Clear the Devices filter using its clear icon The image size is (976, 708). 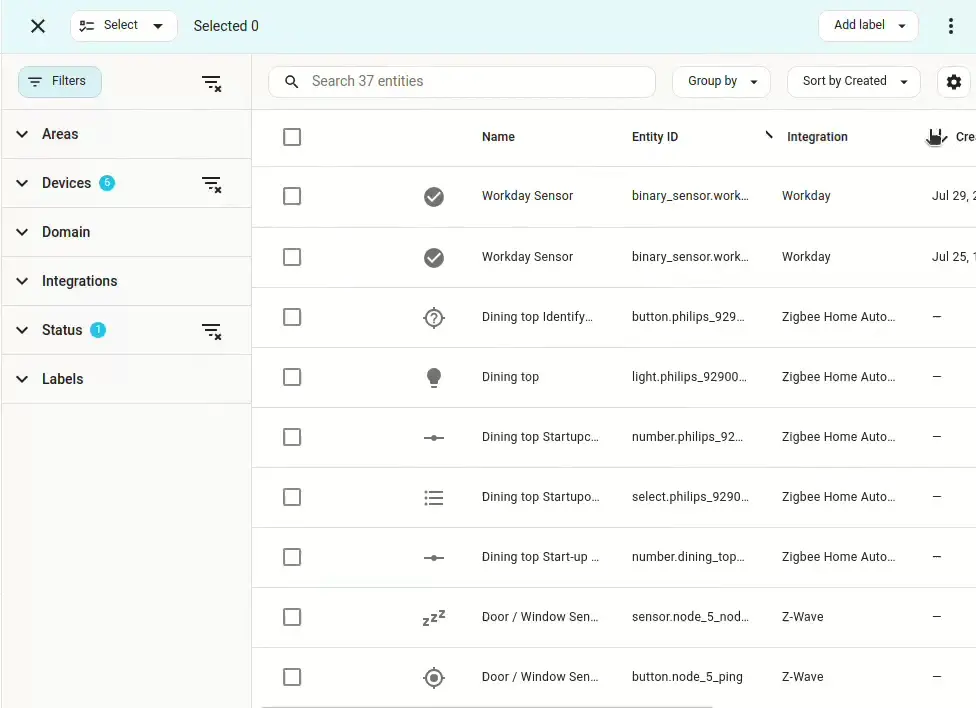tap(212, 184)
